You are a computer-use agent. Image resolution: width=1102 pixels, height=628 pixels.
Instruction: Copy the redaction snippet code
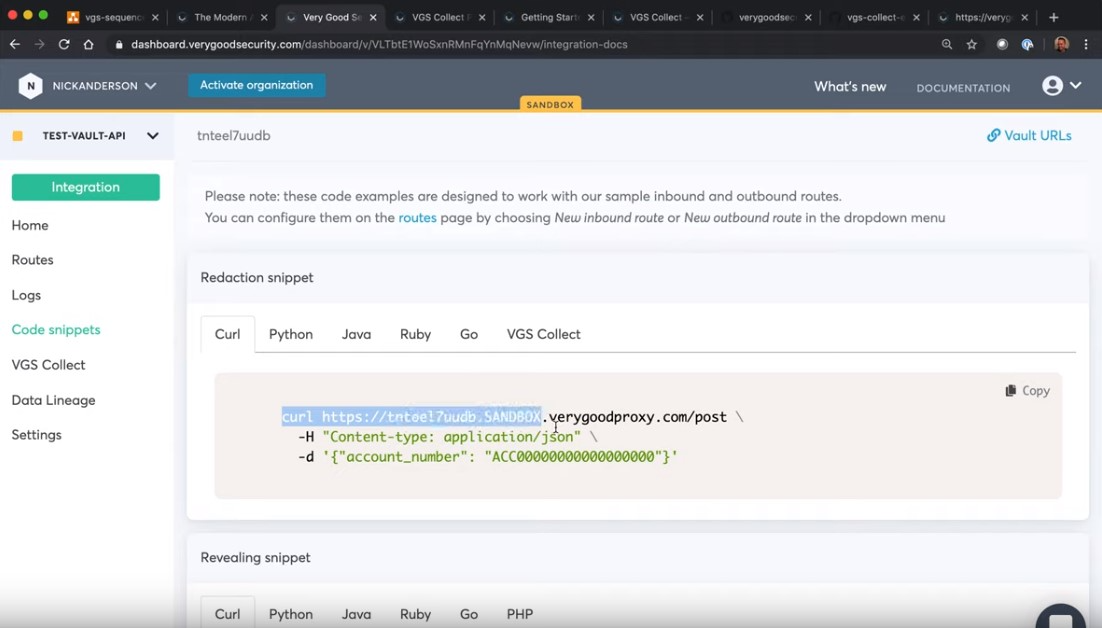1027,390
